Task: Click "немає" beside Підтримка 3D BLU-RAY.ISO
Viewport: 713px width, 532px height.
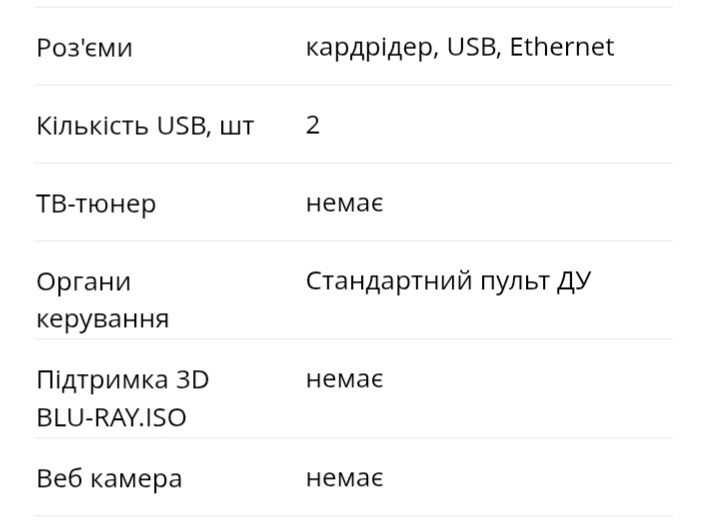Action: point(345,380)
